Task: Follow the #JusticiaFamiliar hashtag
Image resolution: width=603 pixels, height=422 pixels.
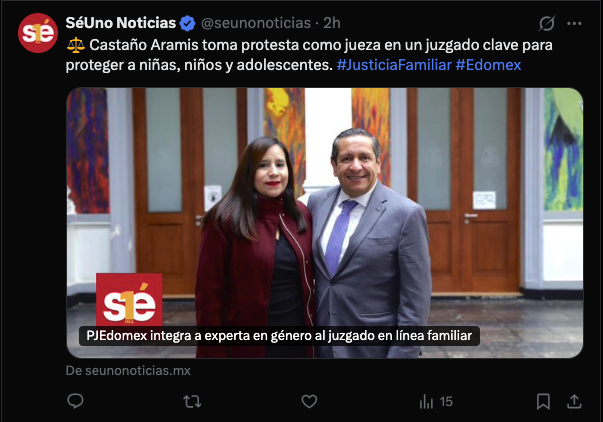Action: tap(394, 65)
